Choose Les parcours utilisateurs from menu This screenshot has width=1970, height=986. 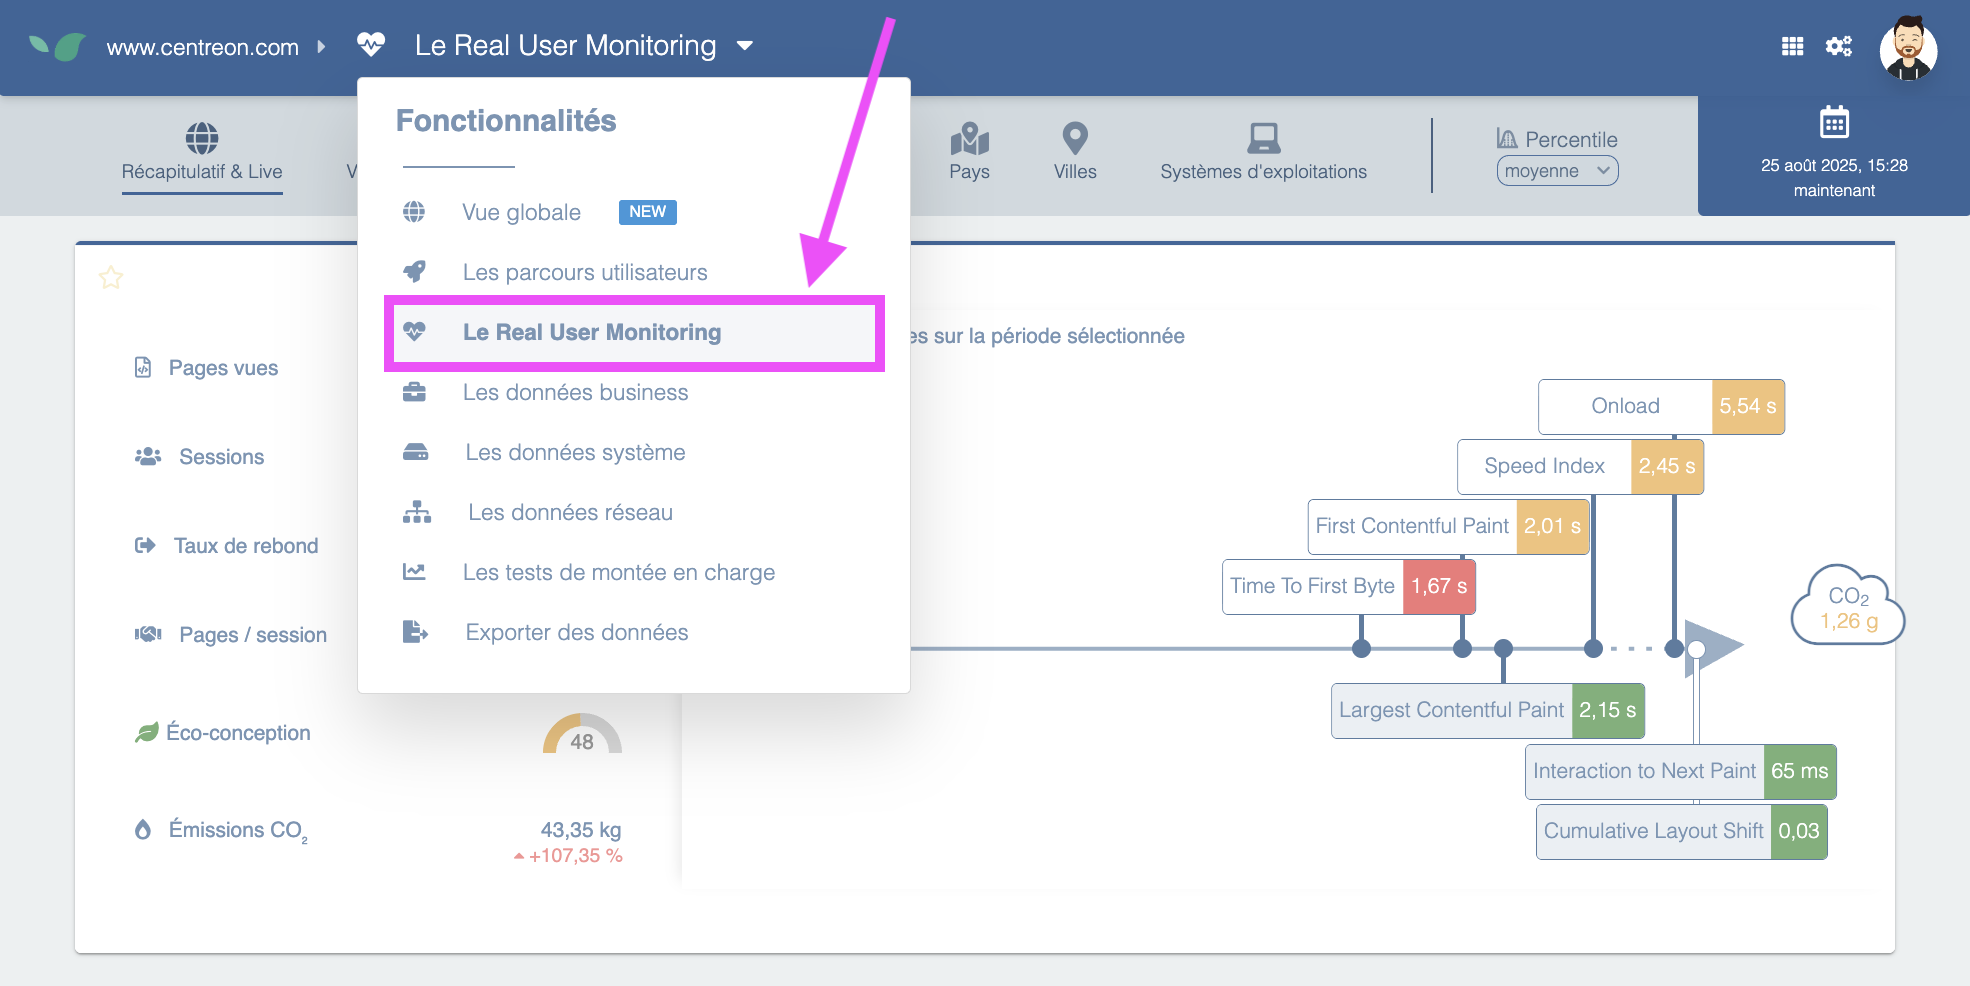[584, 272]
